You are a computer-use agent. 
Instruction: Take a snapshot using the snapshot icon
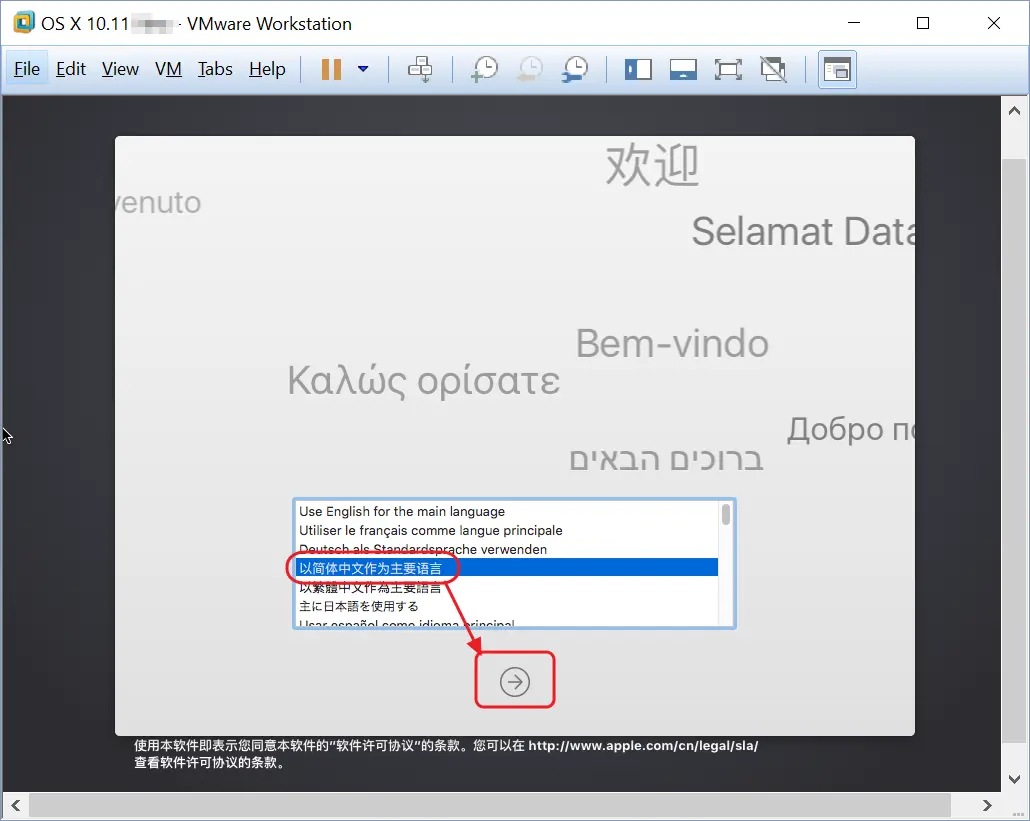point(484,69)
